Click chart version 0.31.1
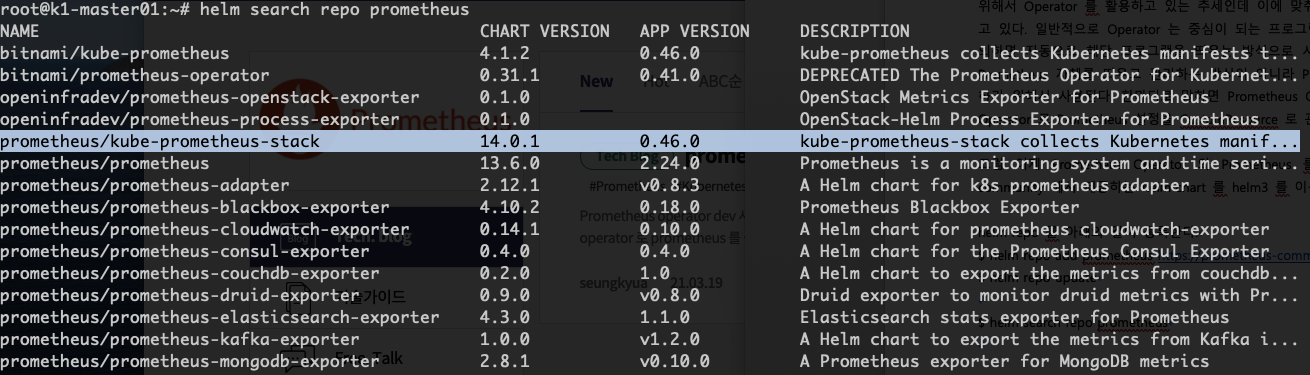Image resolution: width=1310 pixels, height=375 pixels. 510,75
